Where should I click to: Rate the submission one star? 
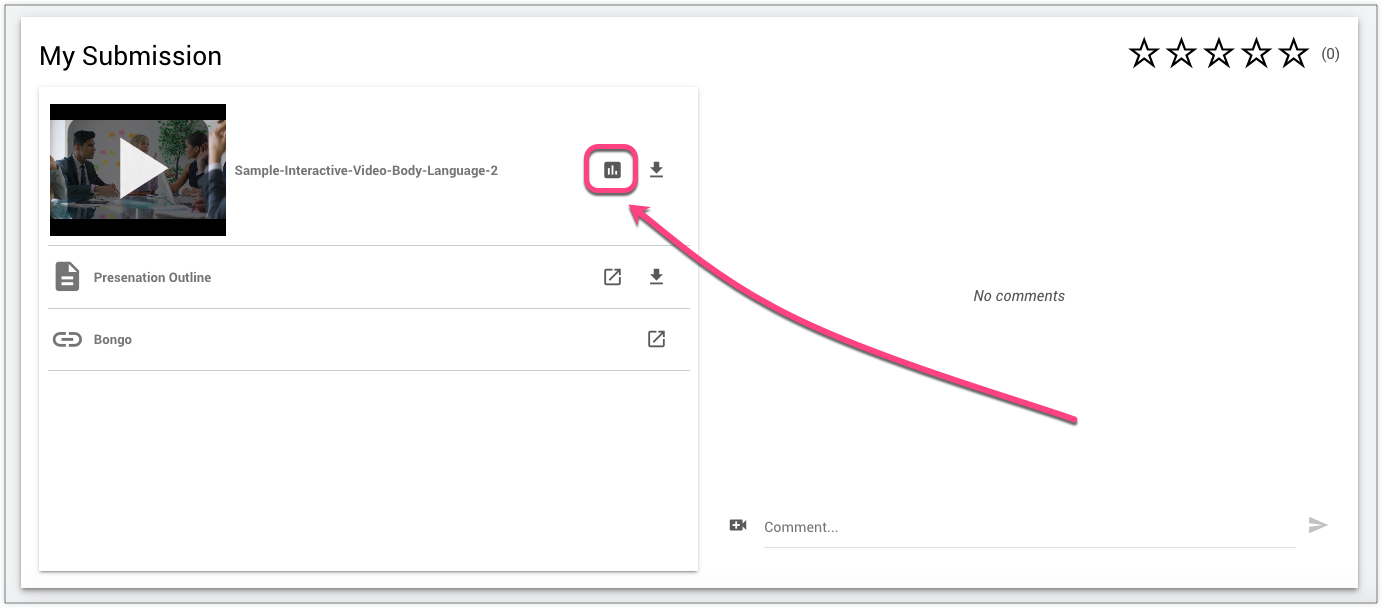coord(1144,54)
